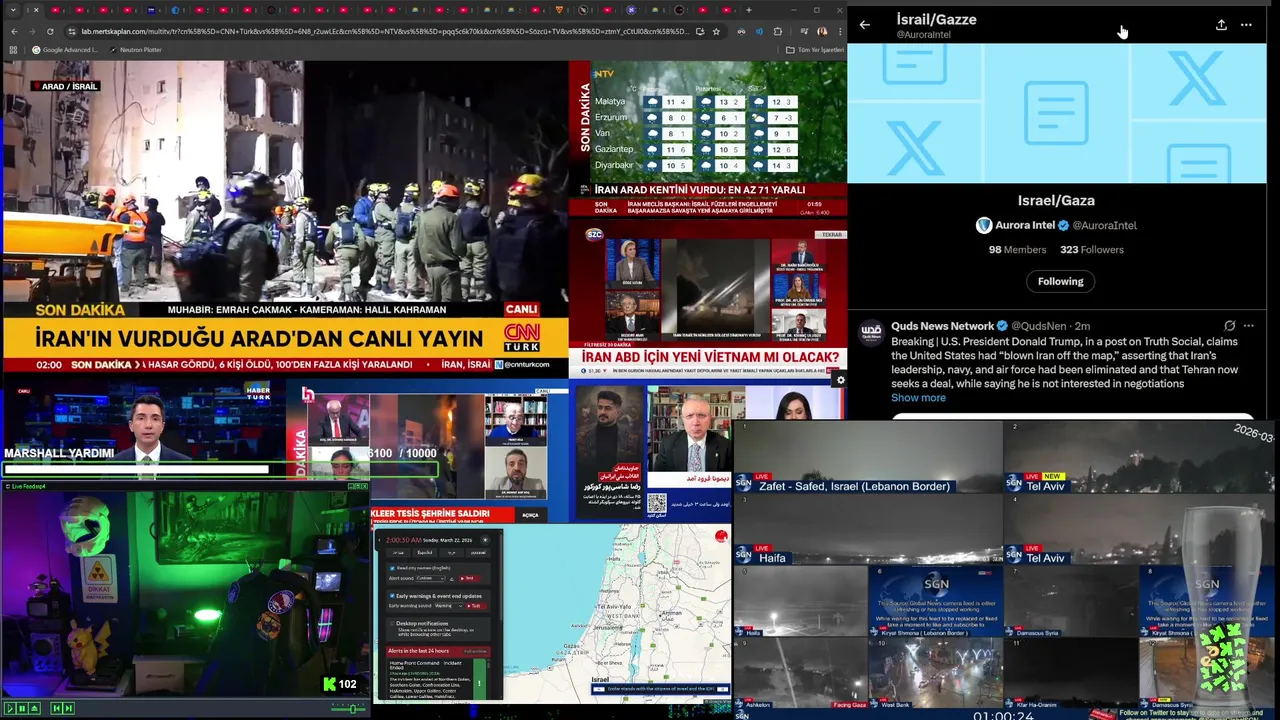This screenshot has width=1280, height=720.
Task: Open Tüm Yer İşaretleri bookmarks folder
Action: tap(815, 49)
